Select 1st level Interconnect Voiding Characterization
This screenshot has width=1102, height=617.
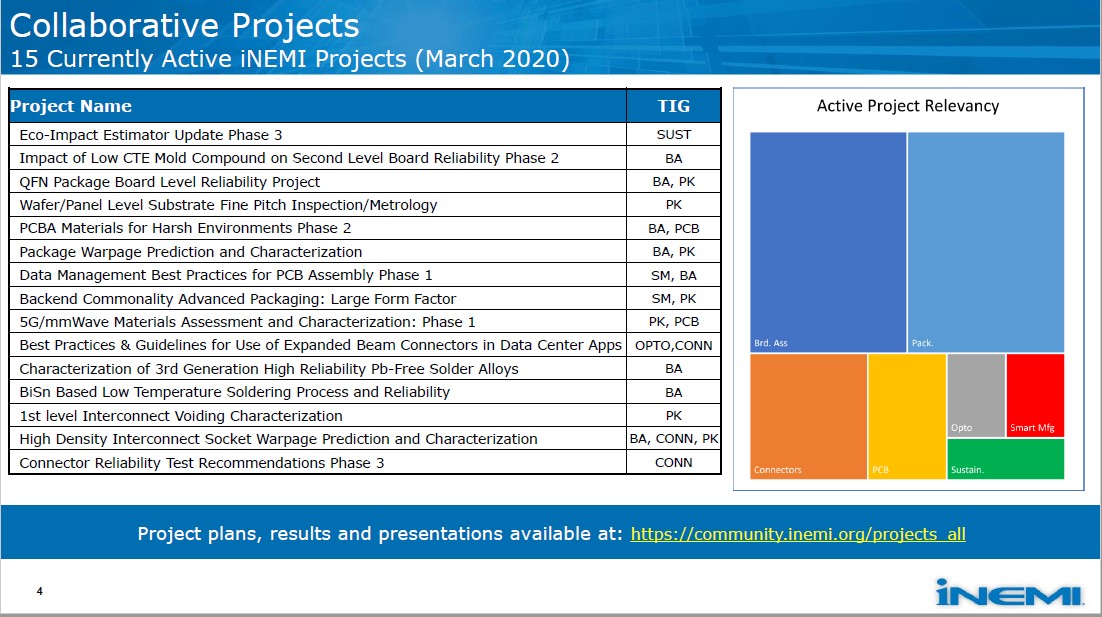pyautogui.click(x=181, y=416)
